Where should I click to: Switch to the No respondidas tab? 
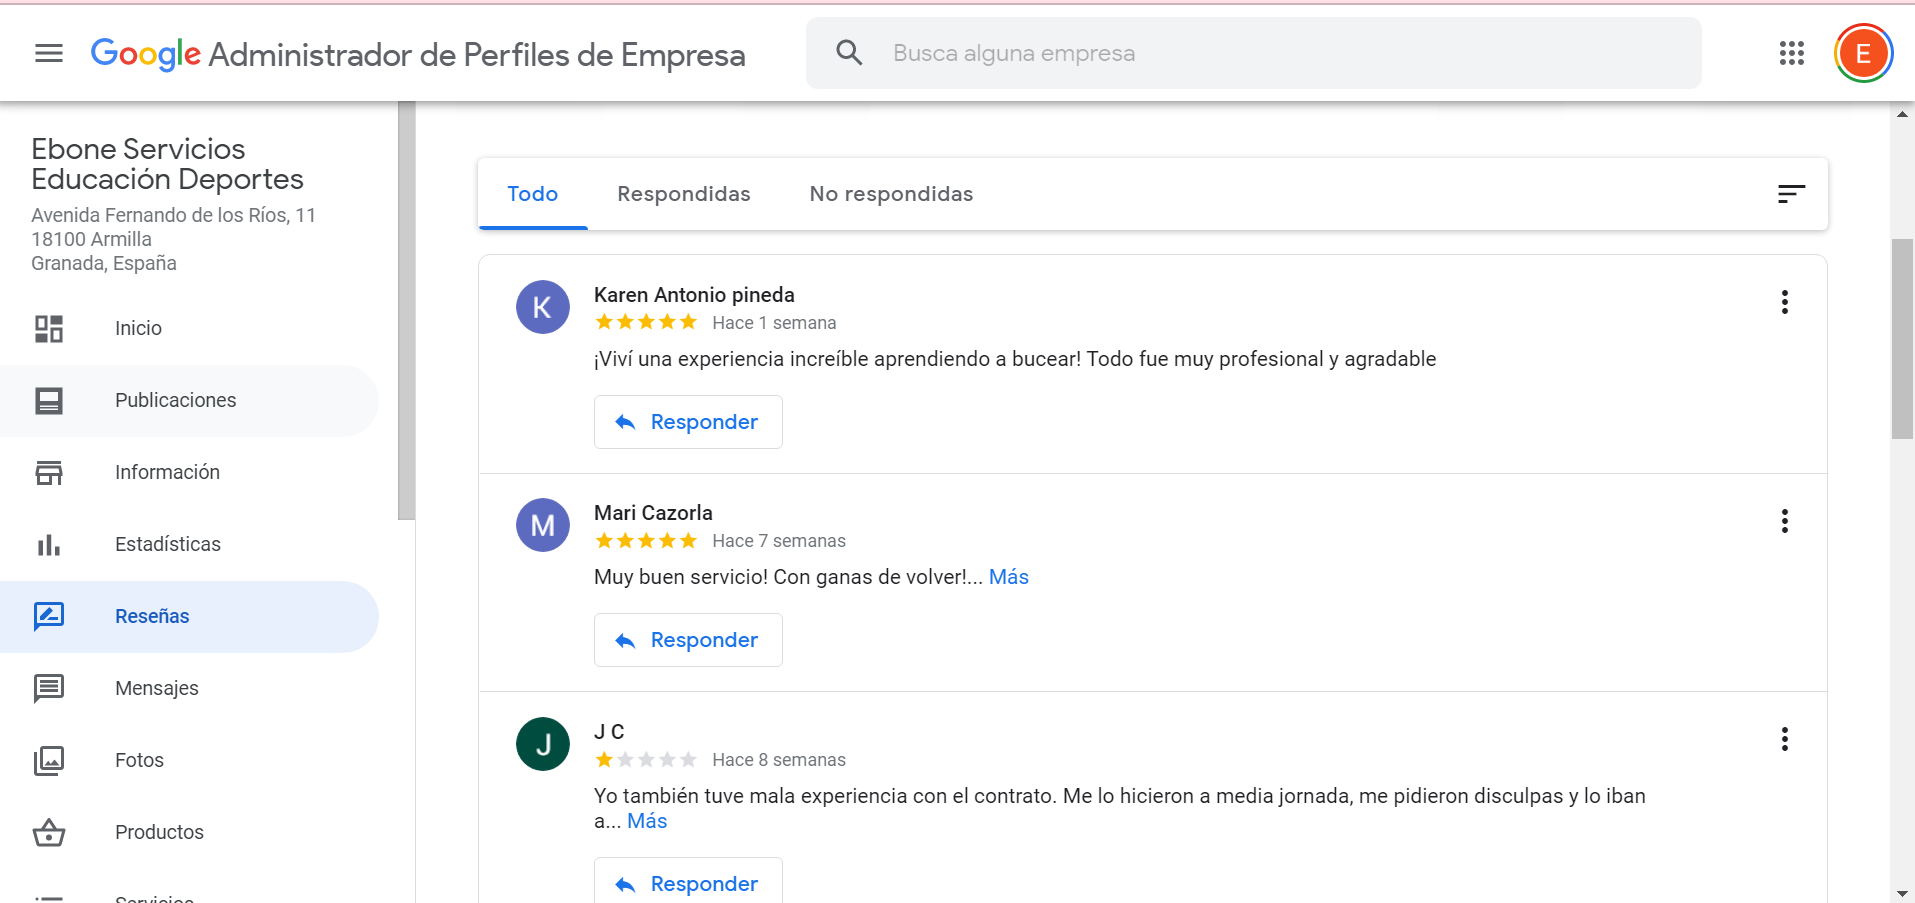click(x=891, y=193)
